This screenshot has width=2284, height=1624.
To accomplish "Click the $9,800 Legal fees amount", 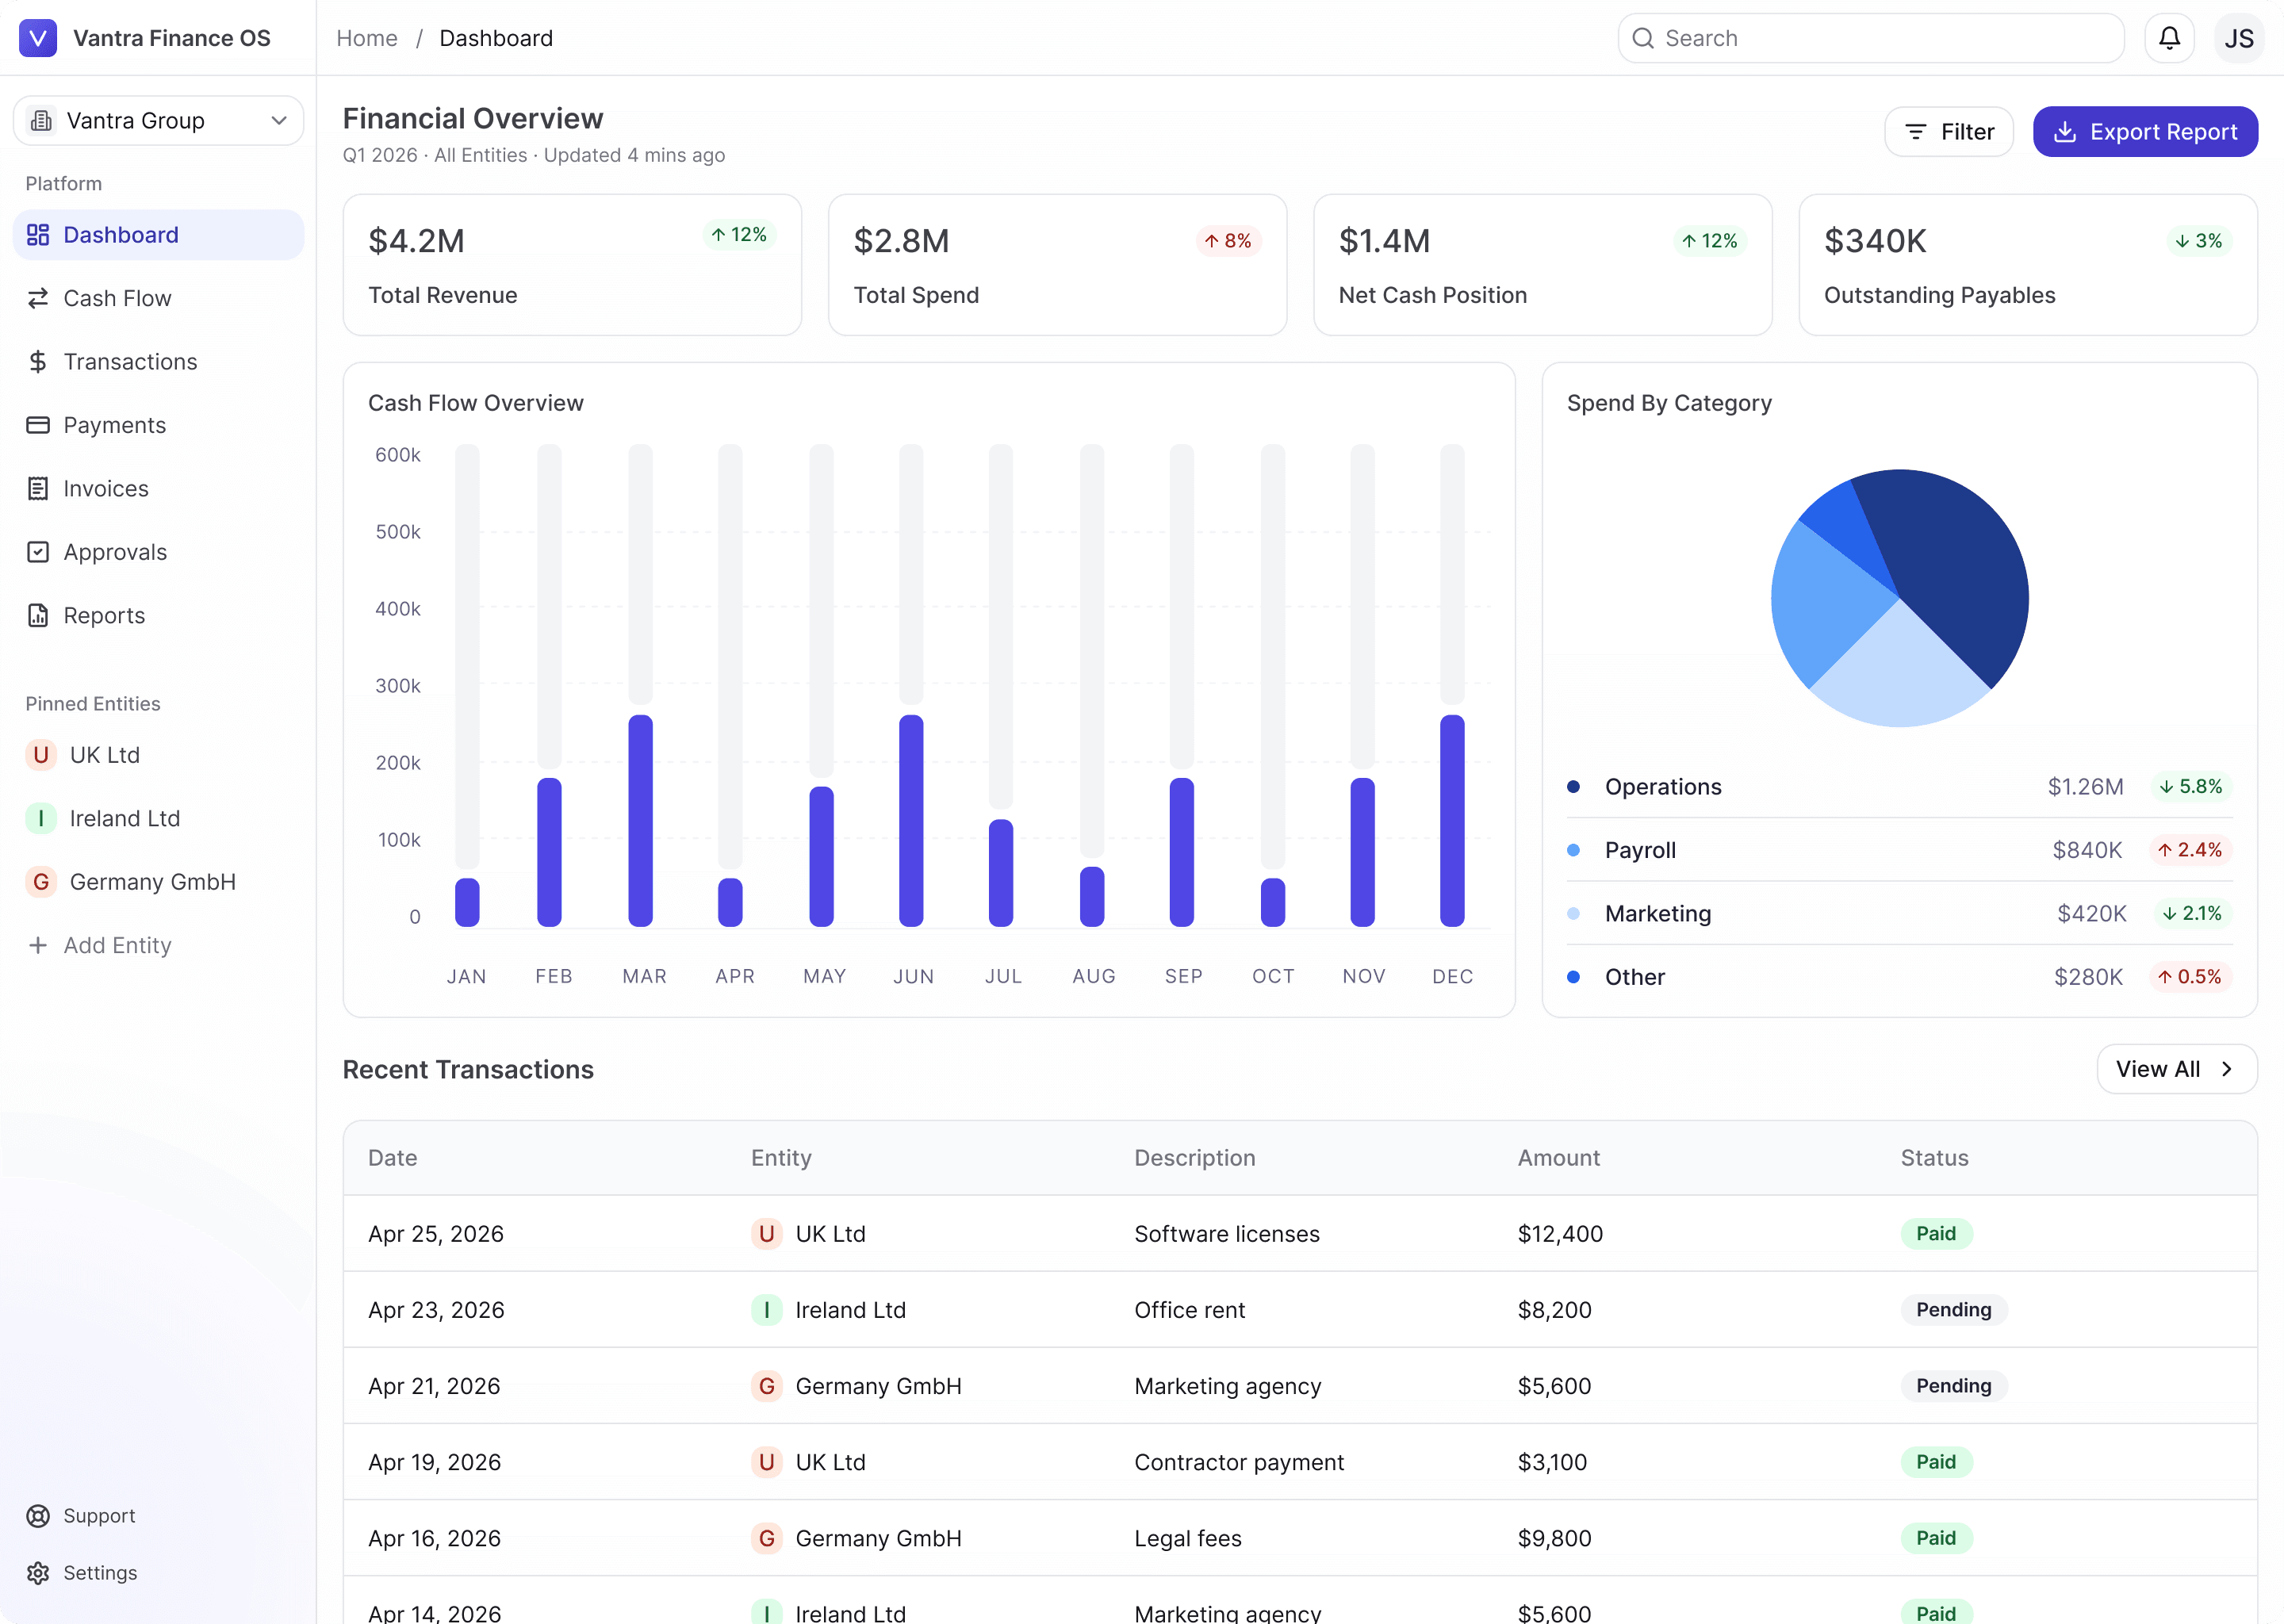I will [1554, 1538].
